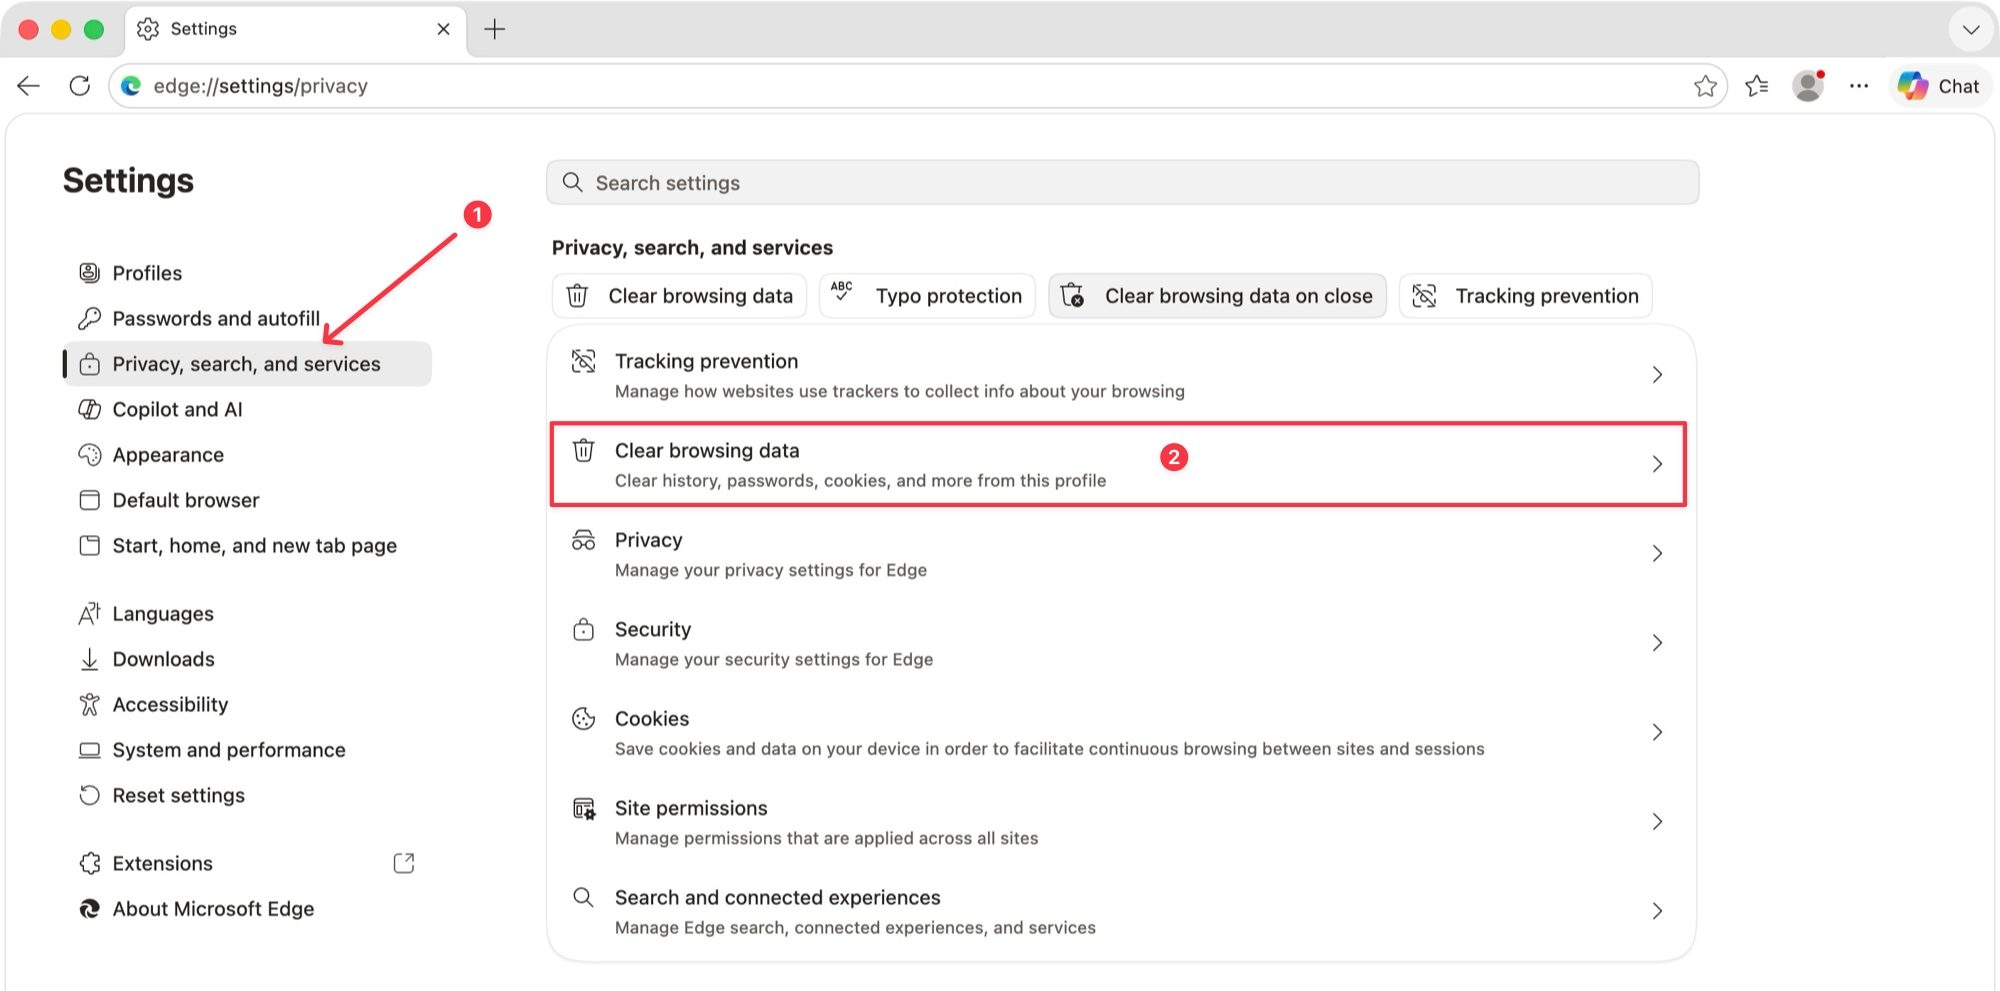This screenshot has height=991, width=2000.
Task: Click the Site permissions icon
Action: pyautogui.click(x=583, y=808)
